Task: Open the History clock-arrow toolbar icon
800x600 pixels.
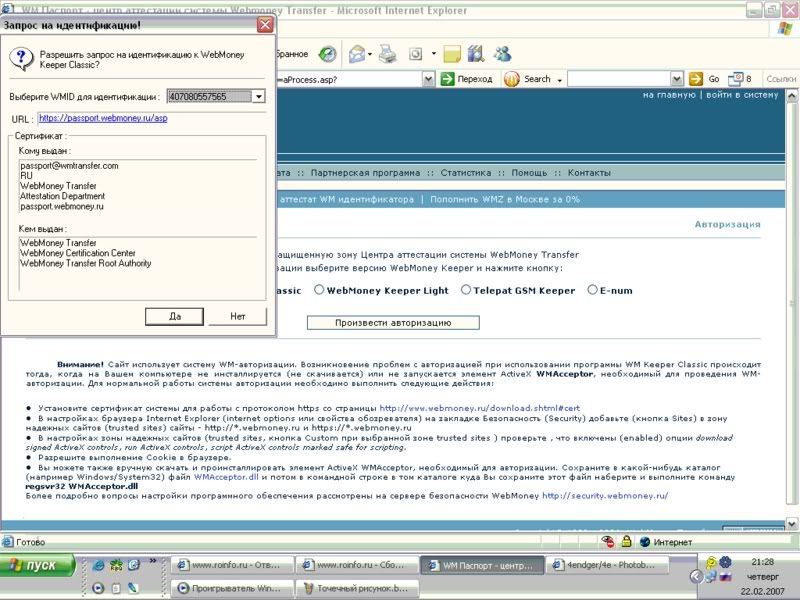Action: (327, 54)
